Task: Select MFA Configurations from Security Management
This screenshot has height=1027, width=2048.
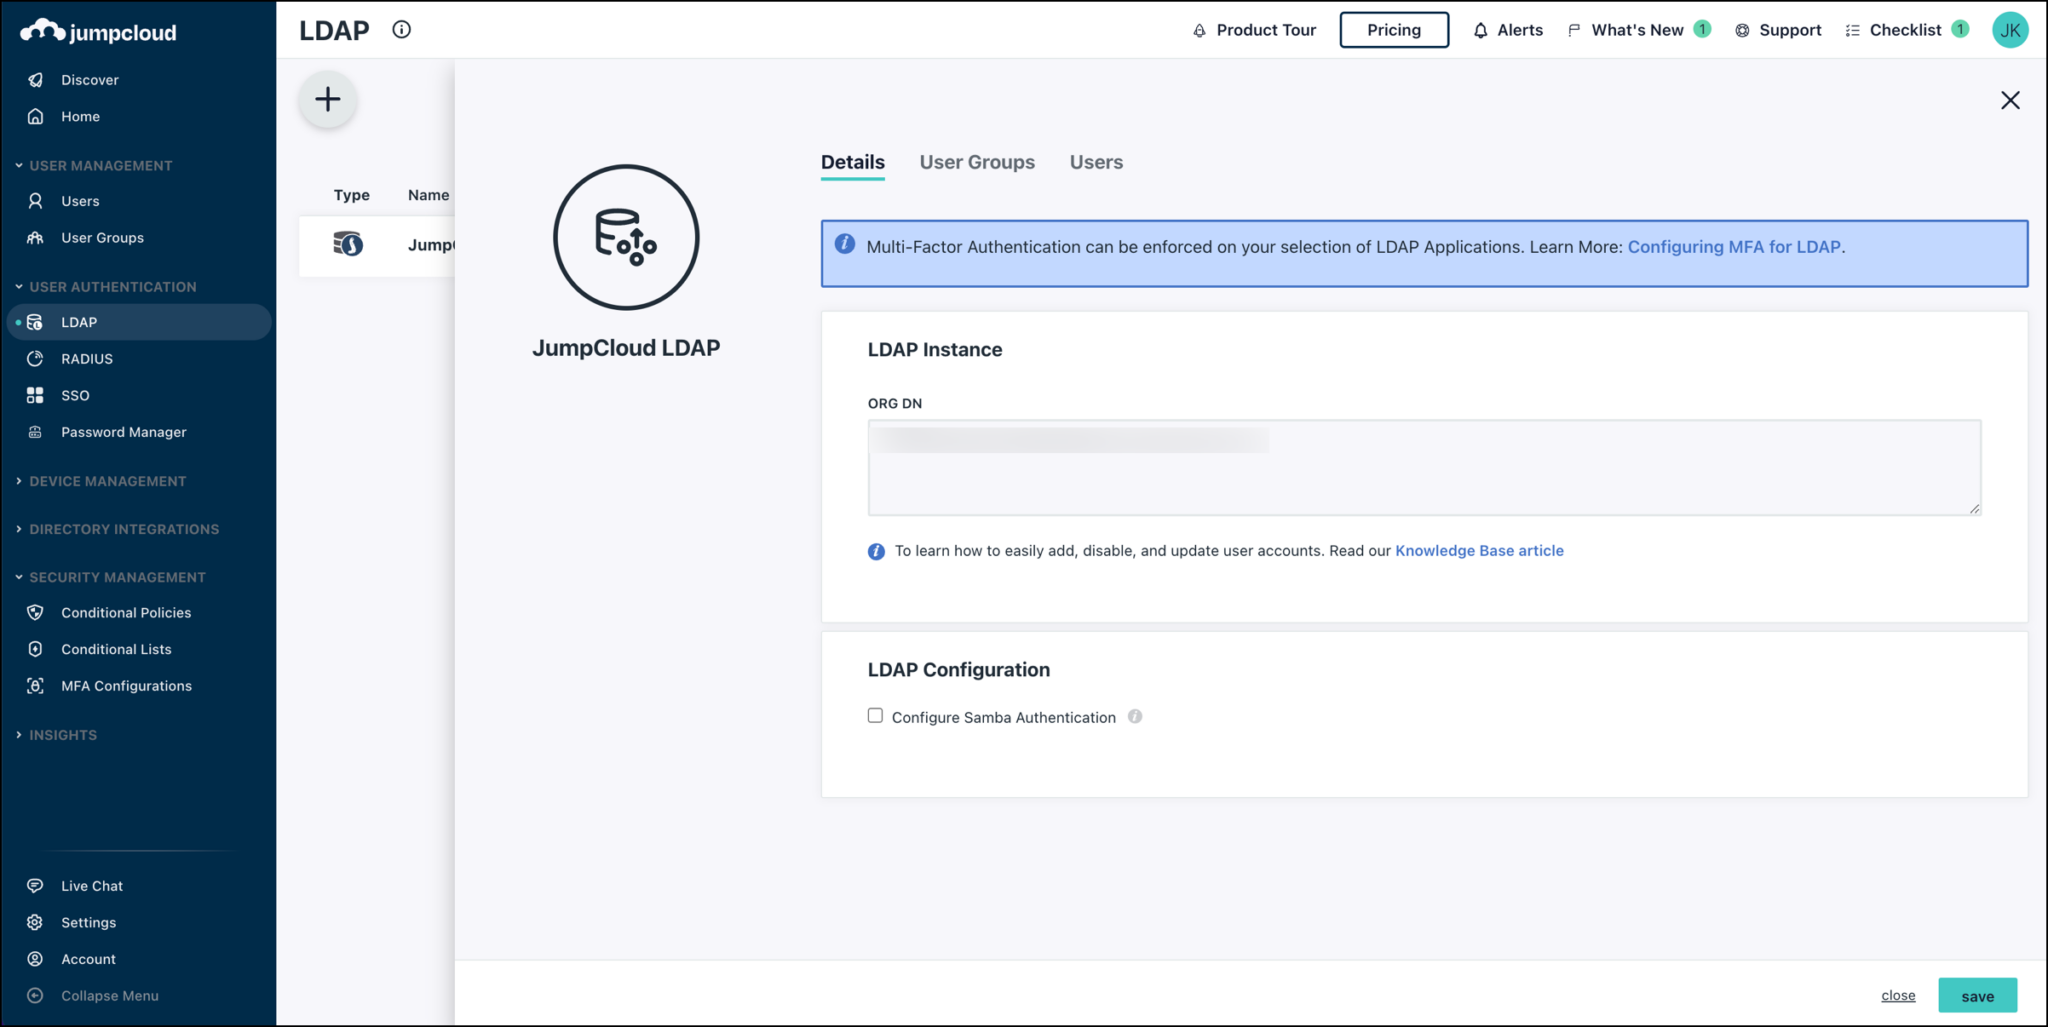Action: (126, 685)
